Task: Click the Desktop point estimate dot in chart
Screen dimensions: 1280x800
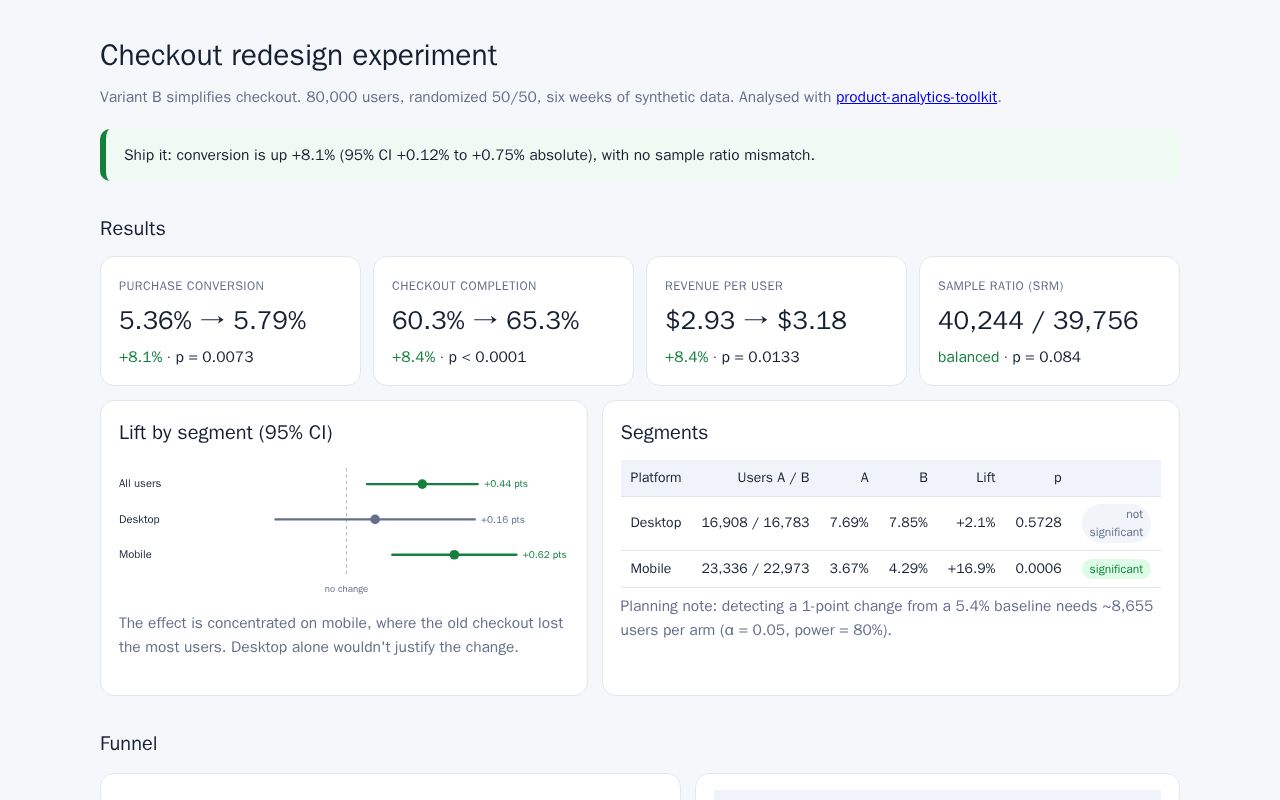Action: [x=375, y=519]
